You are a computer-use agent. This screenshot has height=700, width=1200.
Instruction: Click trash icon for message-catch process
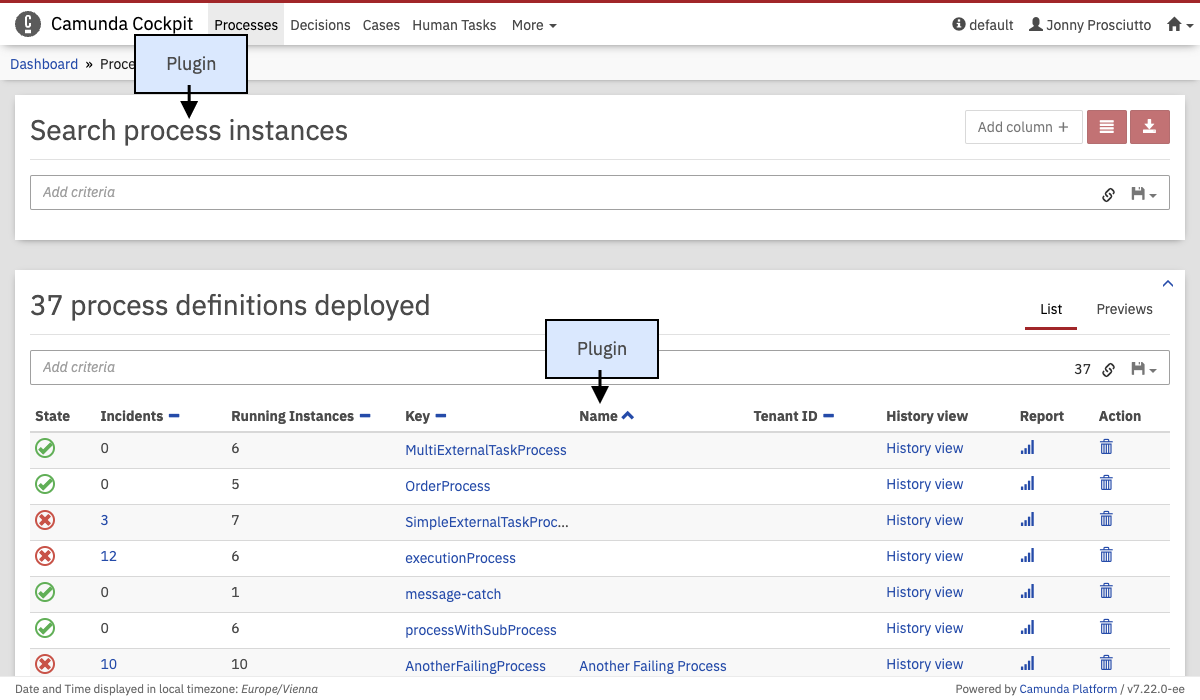point(1106,592)
